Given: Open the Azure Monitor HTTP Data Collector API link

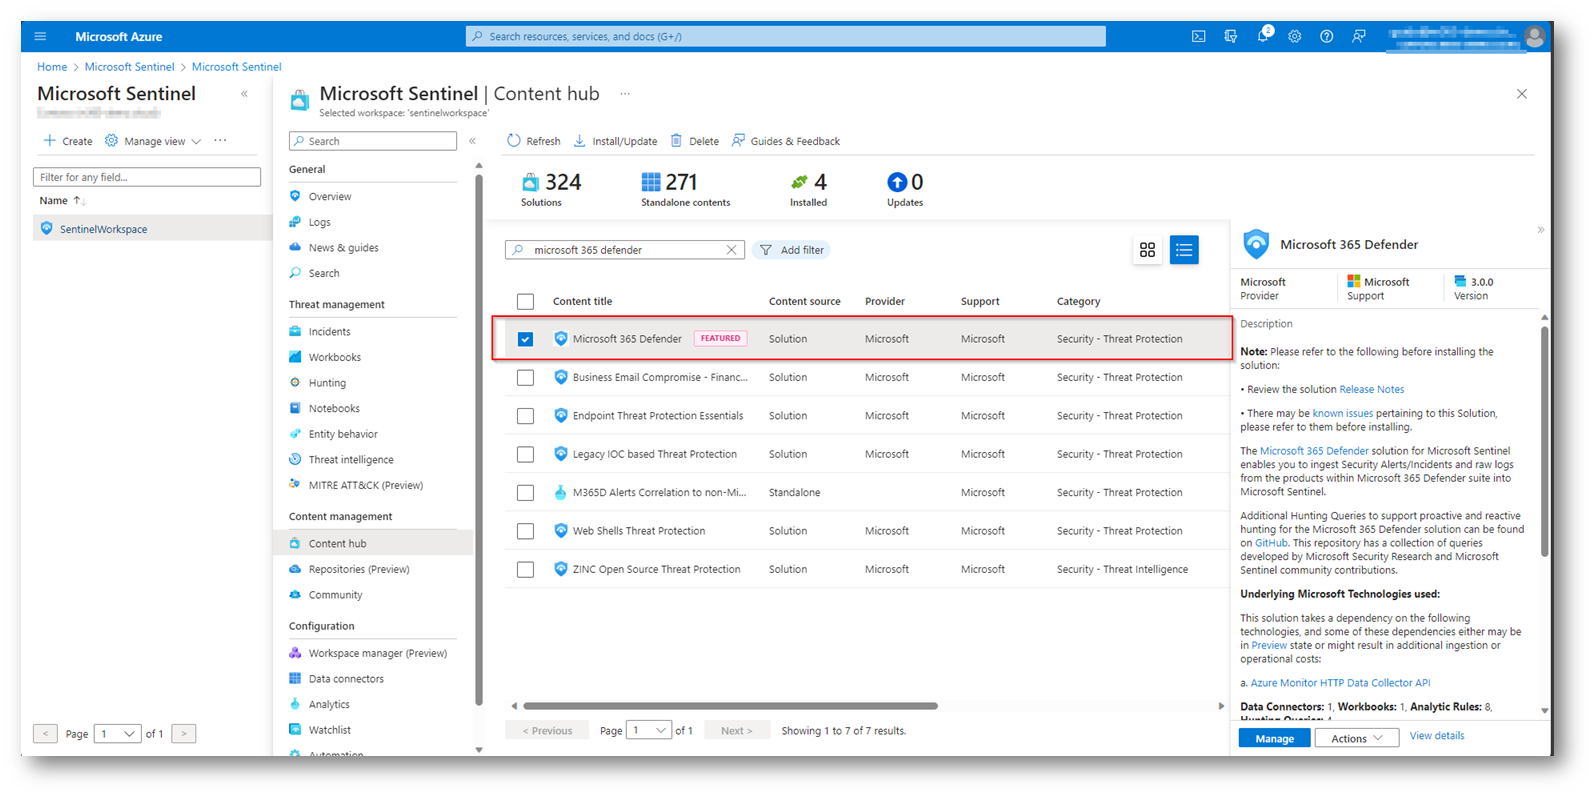Looking at the screenshot, I should click(1340, 683).
